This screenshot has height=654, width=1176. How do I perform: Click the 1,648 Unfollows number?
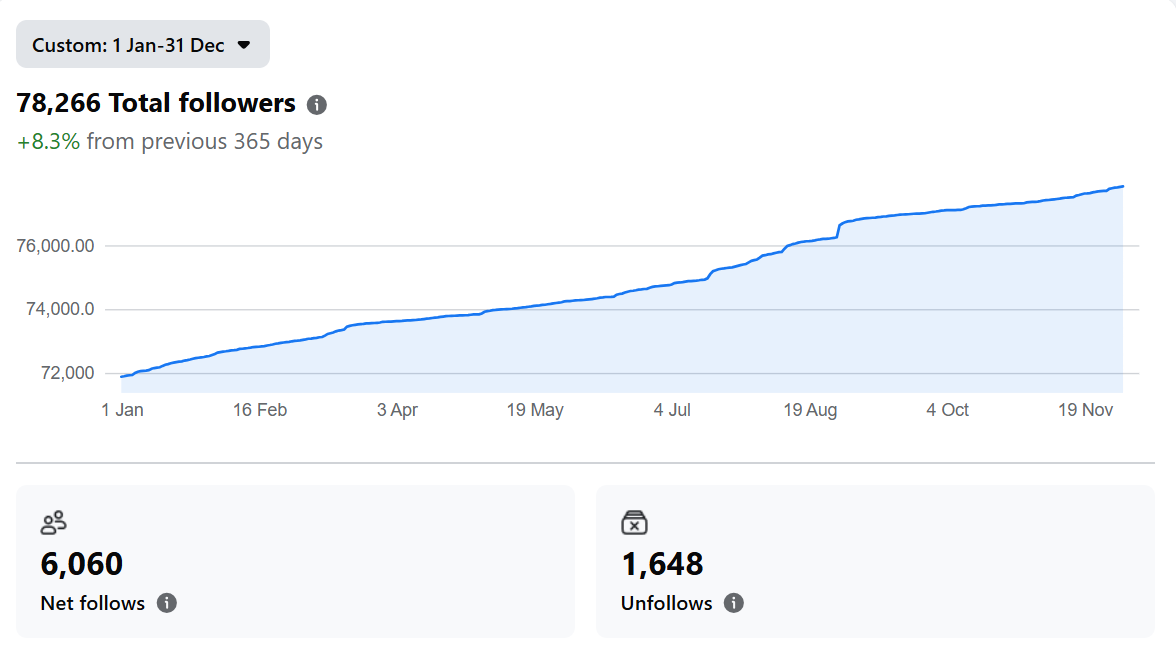(x=662, y=564)
